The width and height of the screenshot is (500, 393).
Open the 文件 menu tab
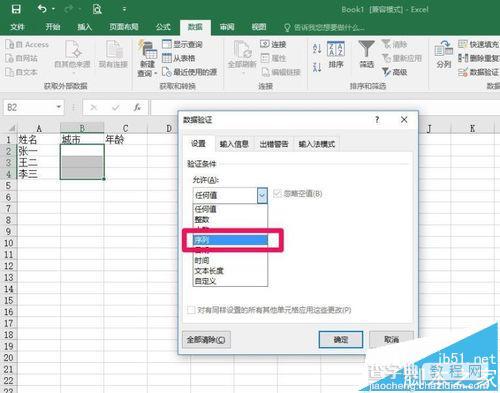(17, 27)
